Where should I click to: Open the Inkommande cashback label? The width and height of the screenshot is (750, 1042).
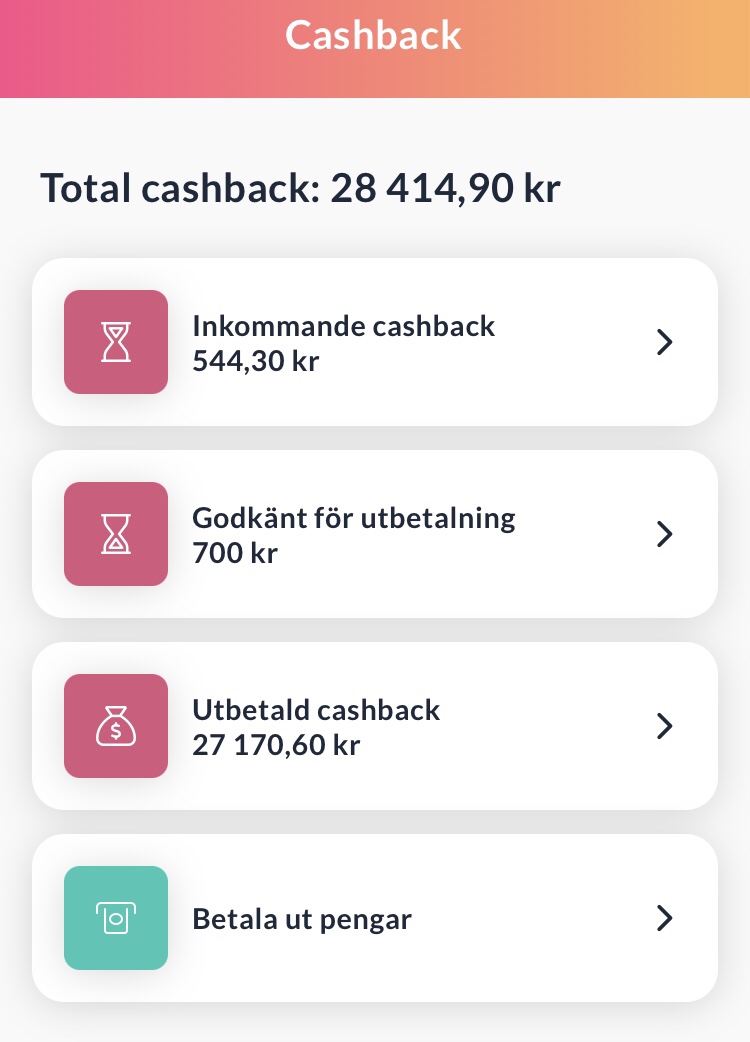pyautogui.click(x=343, y=326)
